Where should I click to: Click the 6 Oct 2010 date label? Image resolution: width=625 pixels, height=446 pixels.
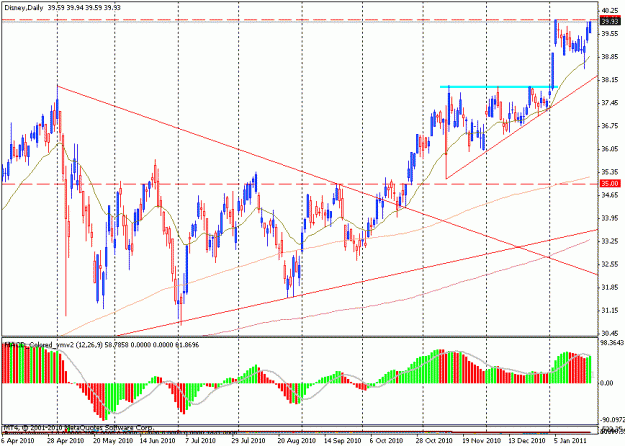[x=388, y=441]
